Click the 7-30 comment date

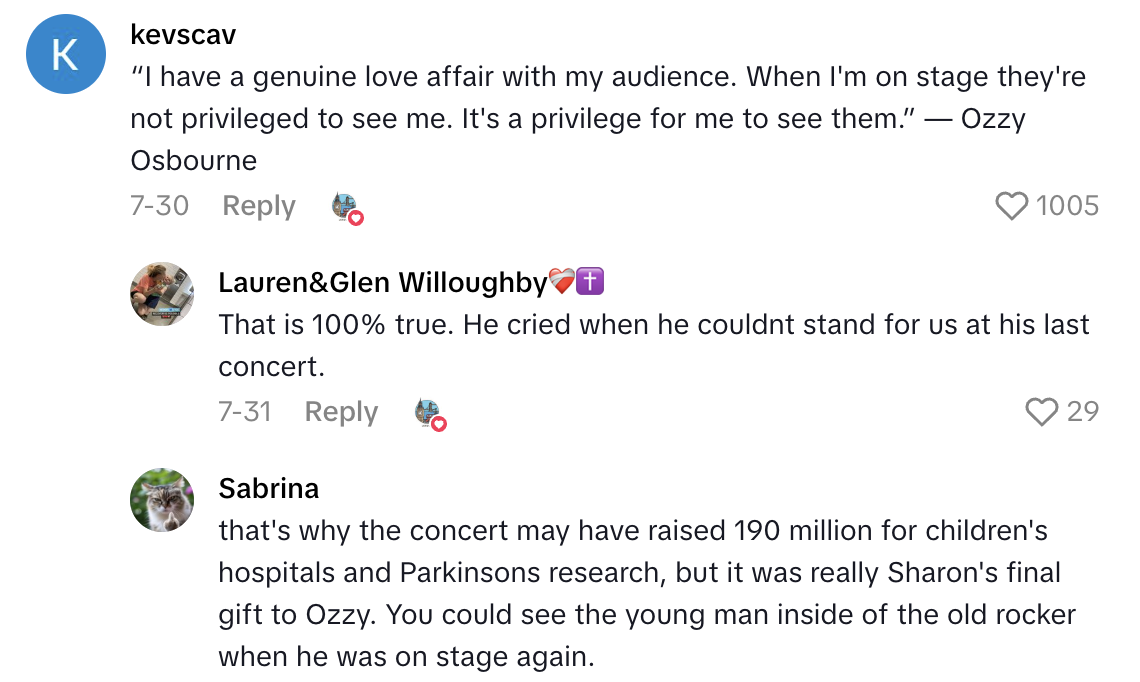coord(159,206)
